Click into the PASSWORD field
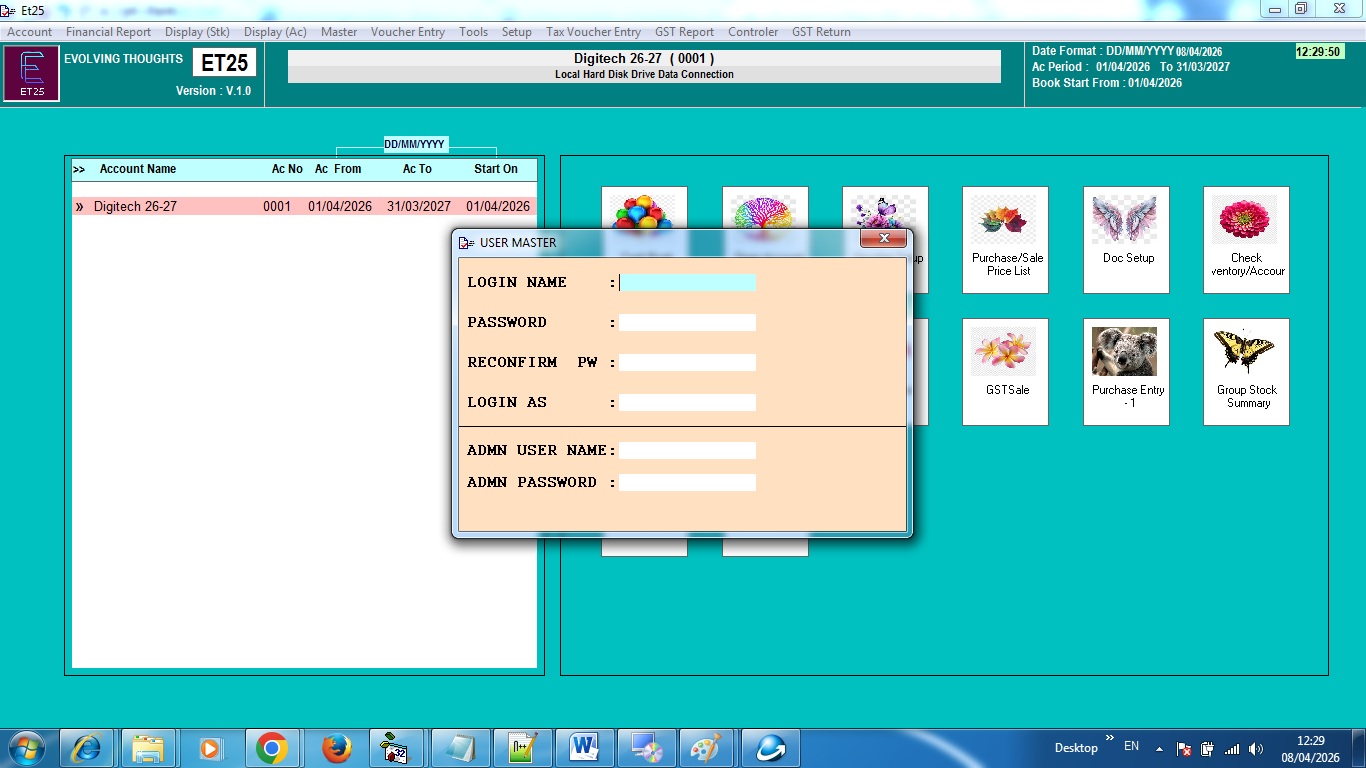The image size is (1366, 768). 687,323
